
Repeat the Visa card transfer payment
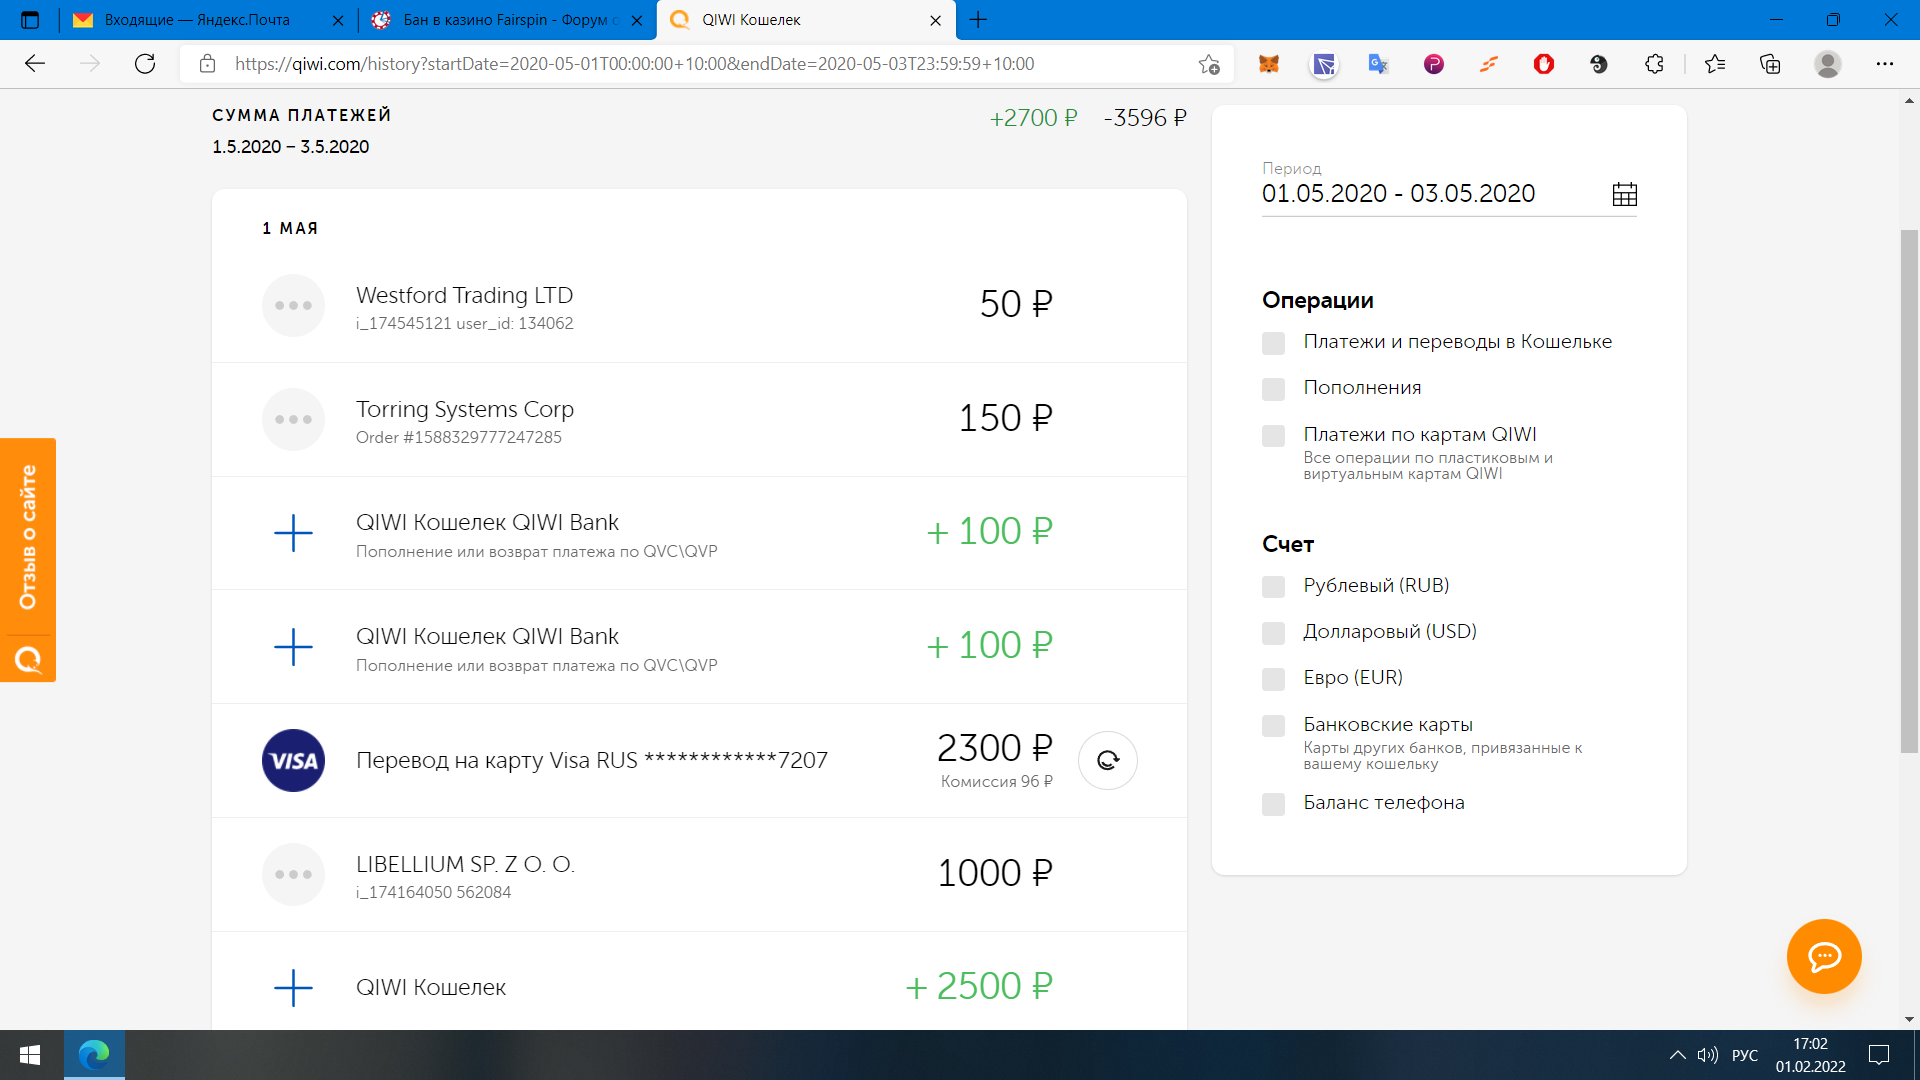pyautogui.click(x=1108, y=760)
